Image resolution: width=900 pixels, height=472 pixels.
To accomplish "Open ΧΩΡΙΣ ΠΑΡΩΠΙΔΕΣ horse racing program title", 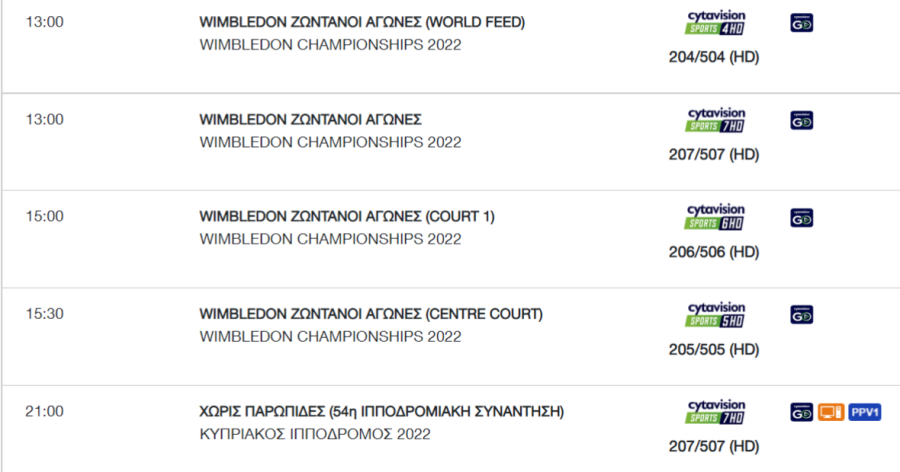I will (382, 412).
